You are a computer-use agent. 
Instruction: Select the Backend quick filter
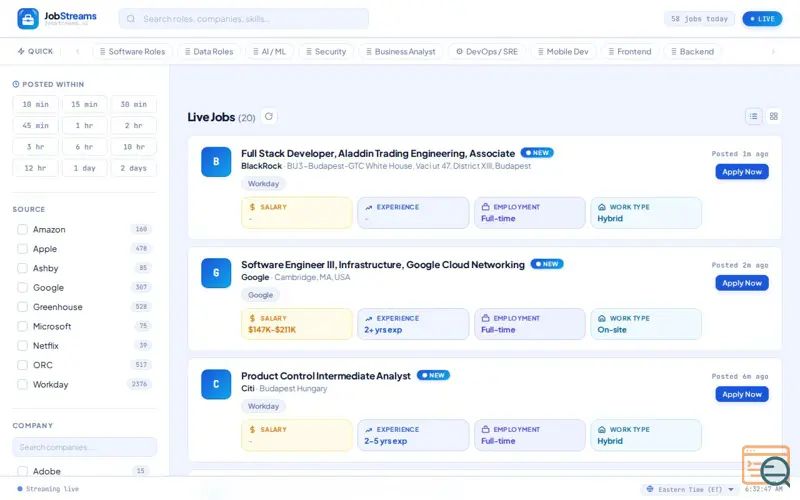point(692,52)
